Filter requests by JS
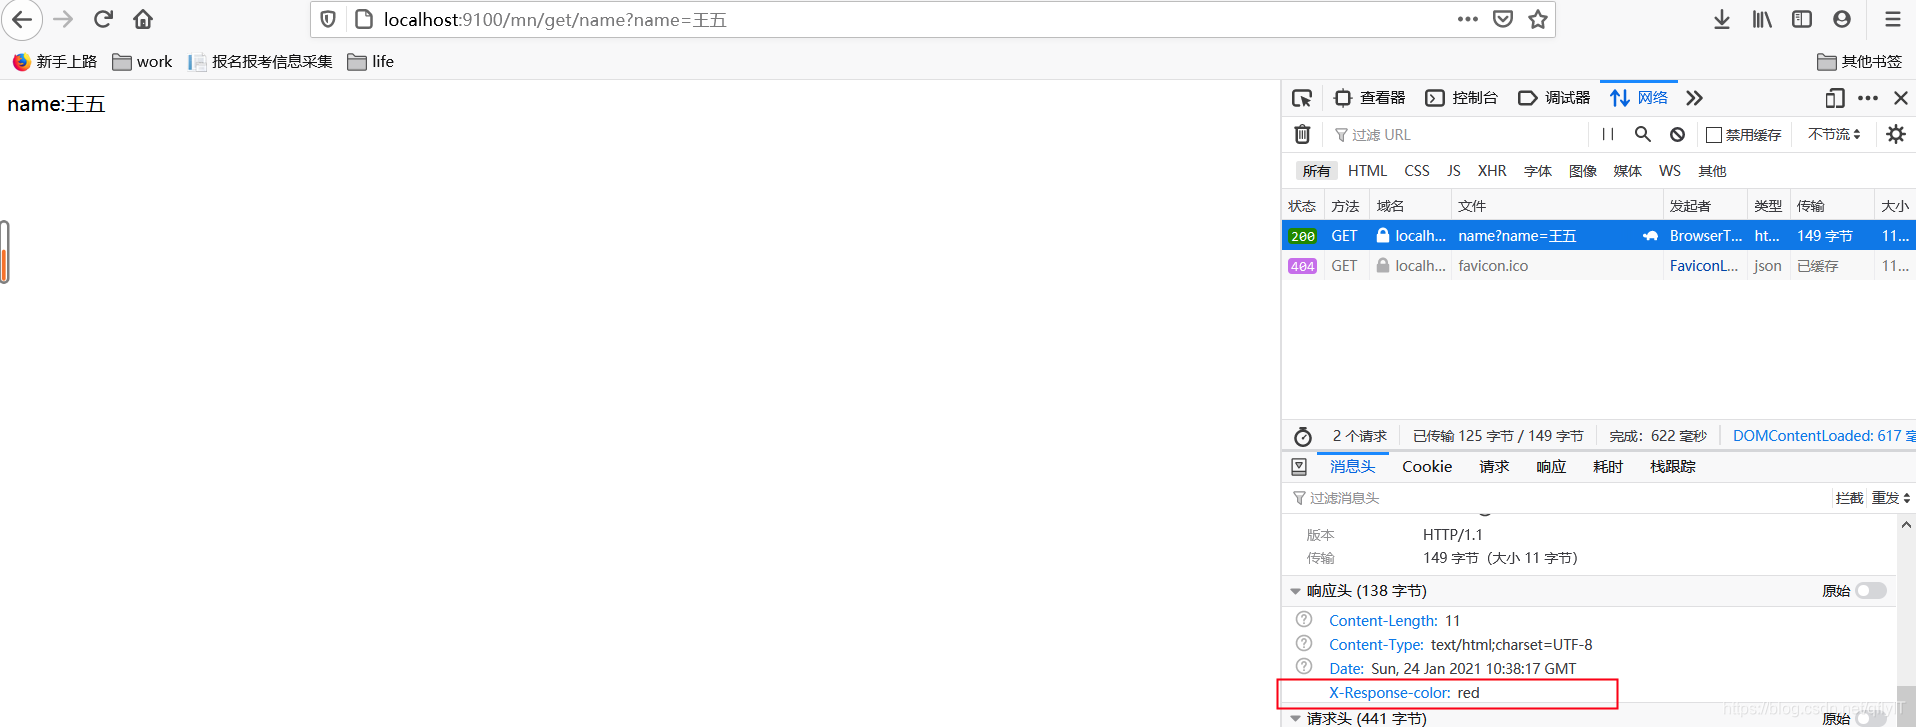The width and height of the screenshot is (1916, 727). pyautogui.click(x=1454, y=171)
